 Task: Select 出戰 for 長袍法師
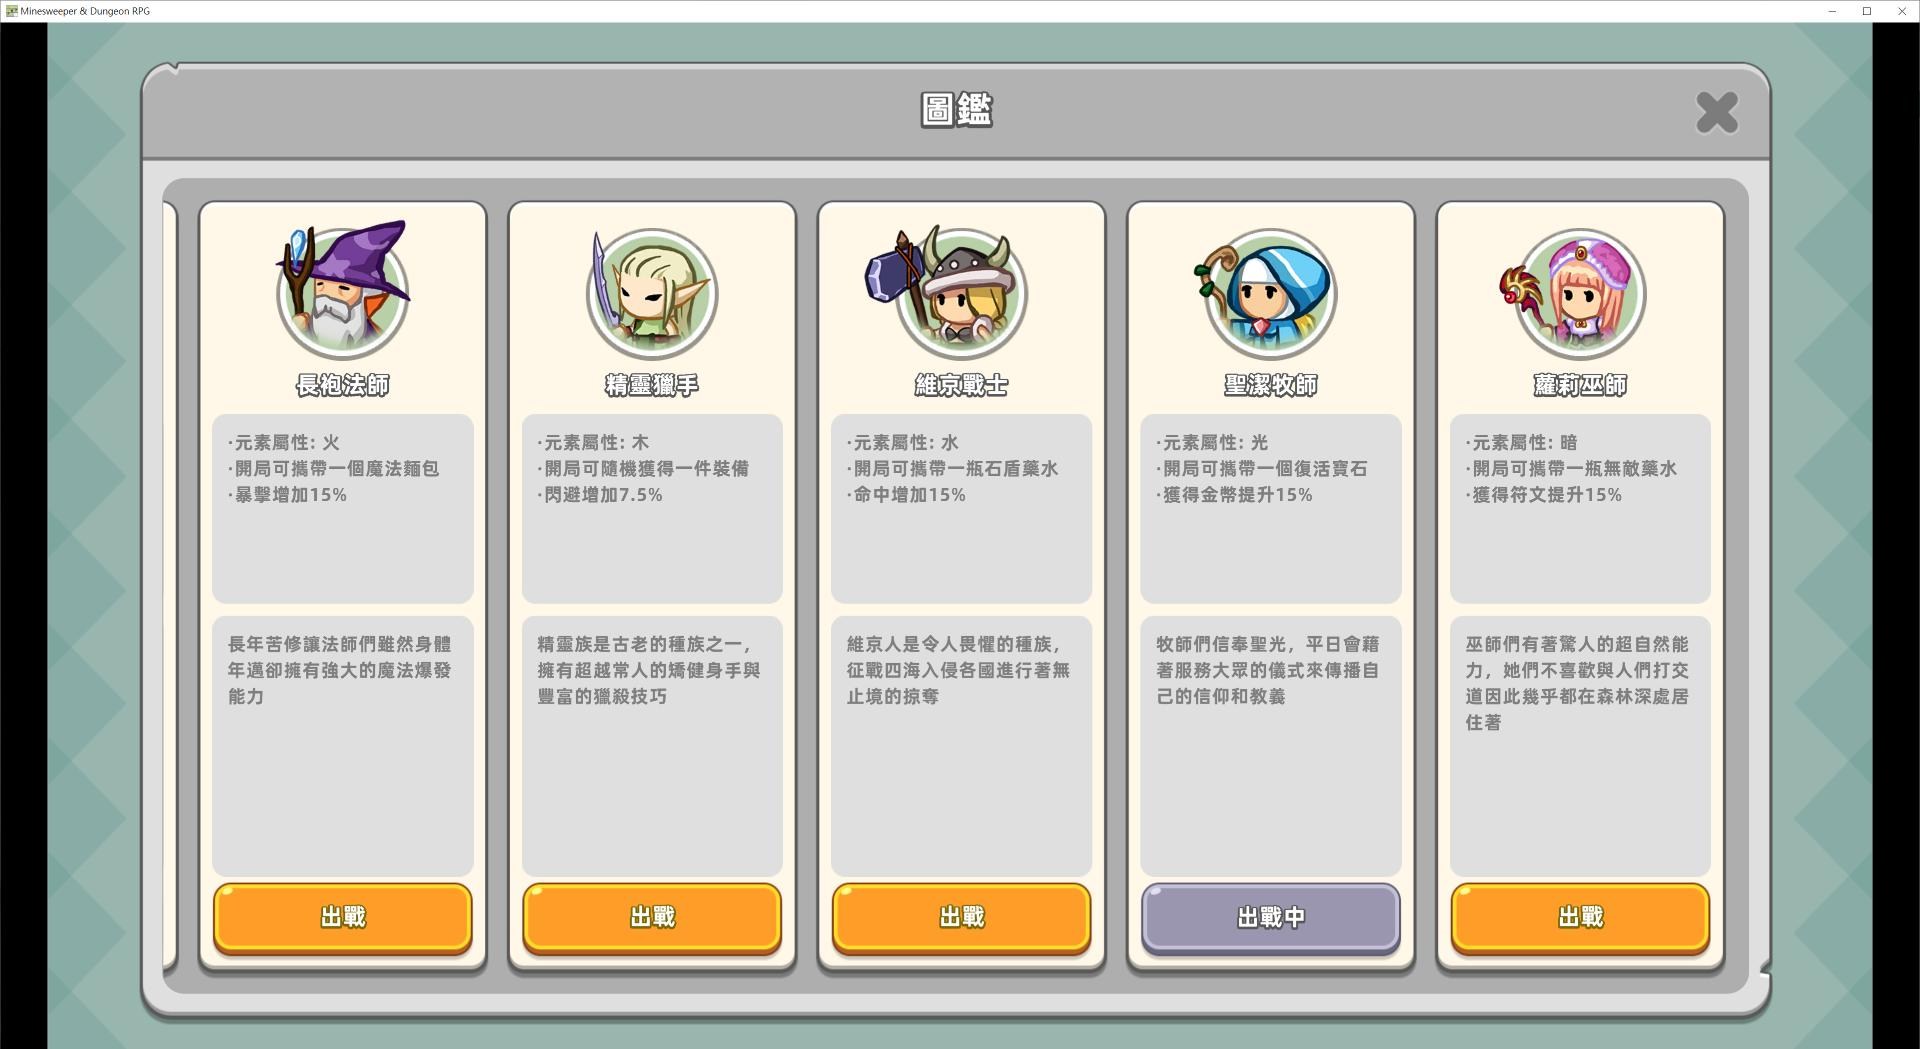[342, 917]
